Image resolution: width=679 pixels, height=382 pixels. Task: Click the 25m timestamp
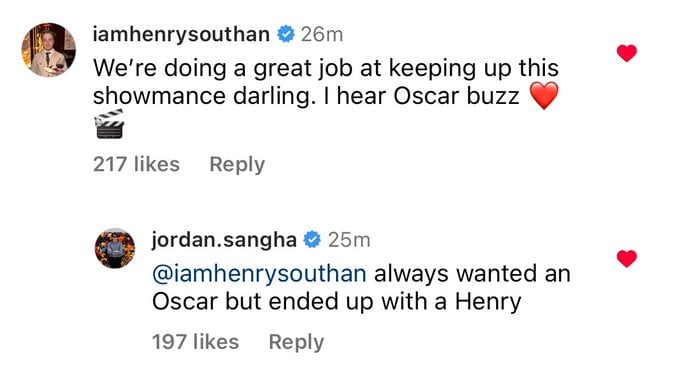pos(349,240)
